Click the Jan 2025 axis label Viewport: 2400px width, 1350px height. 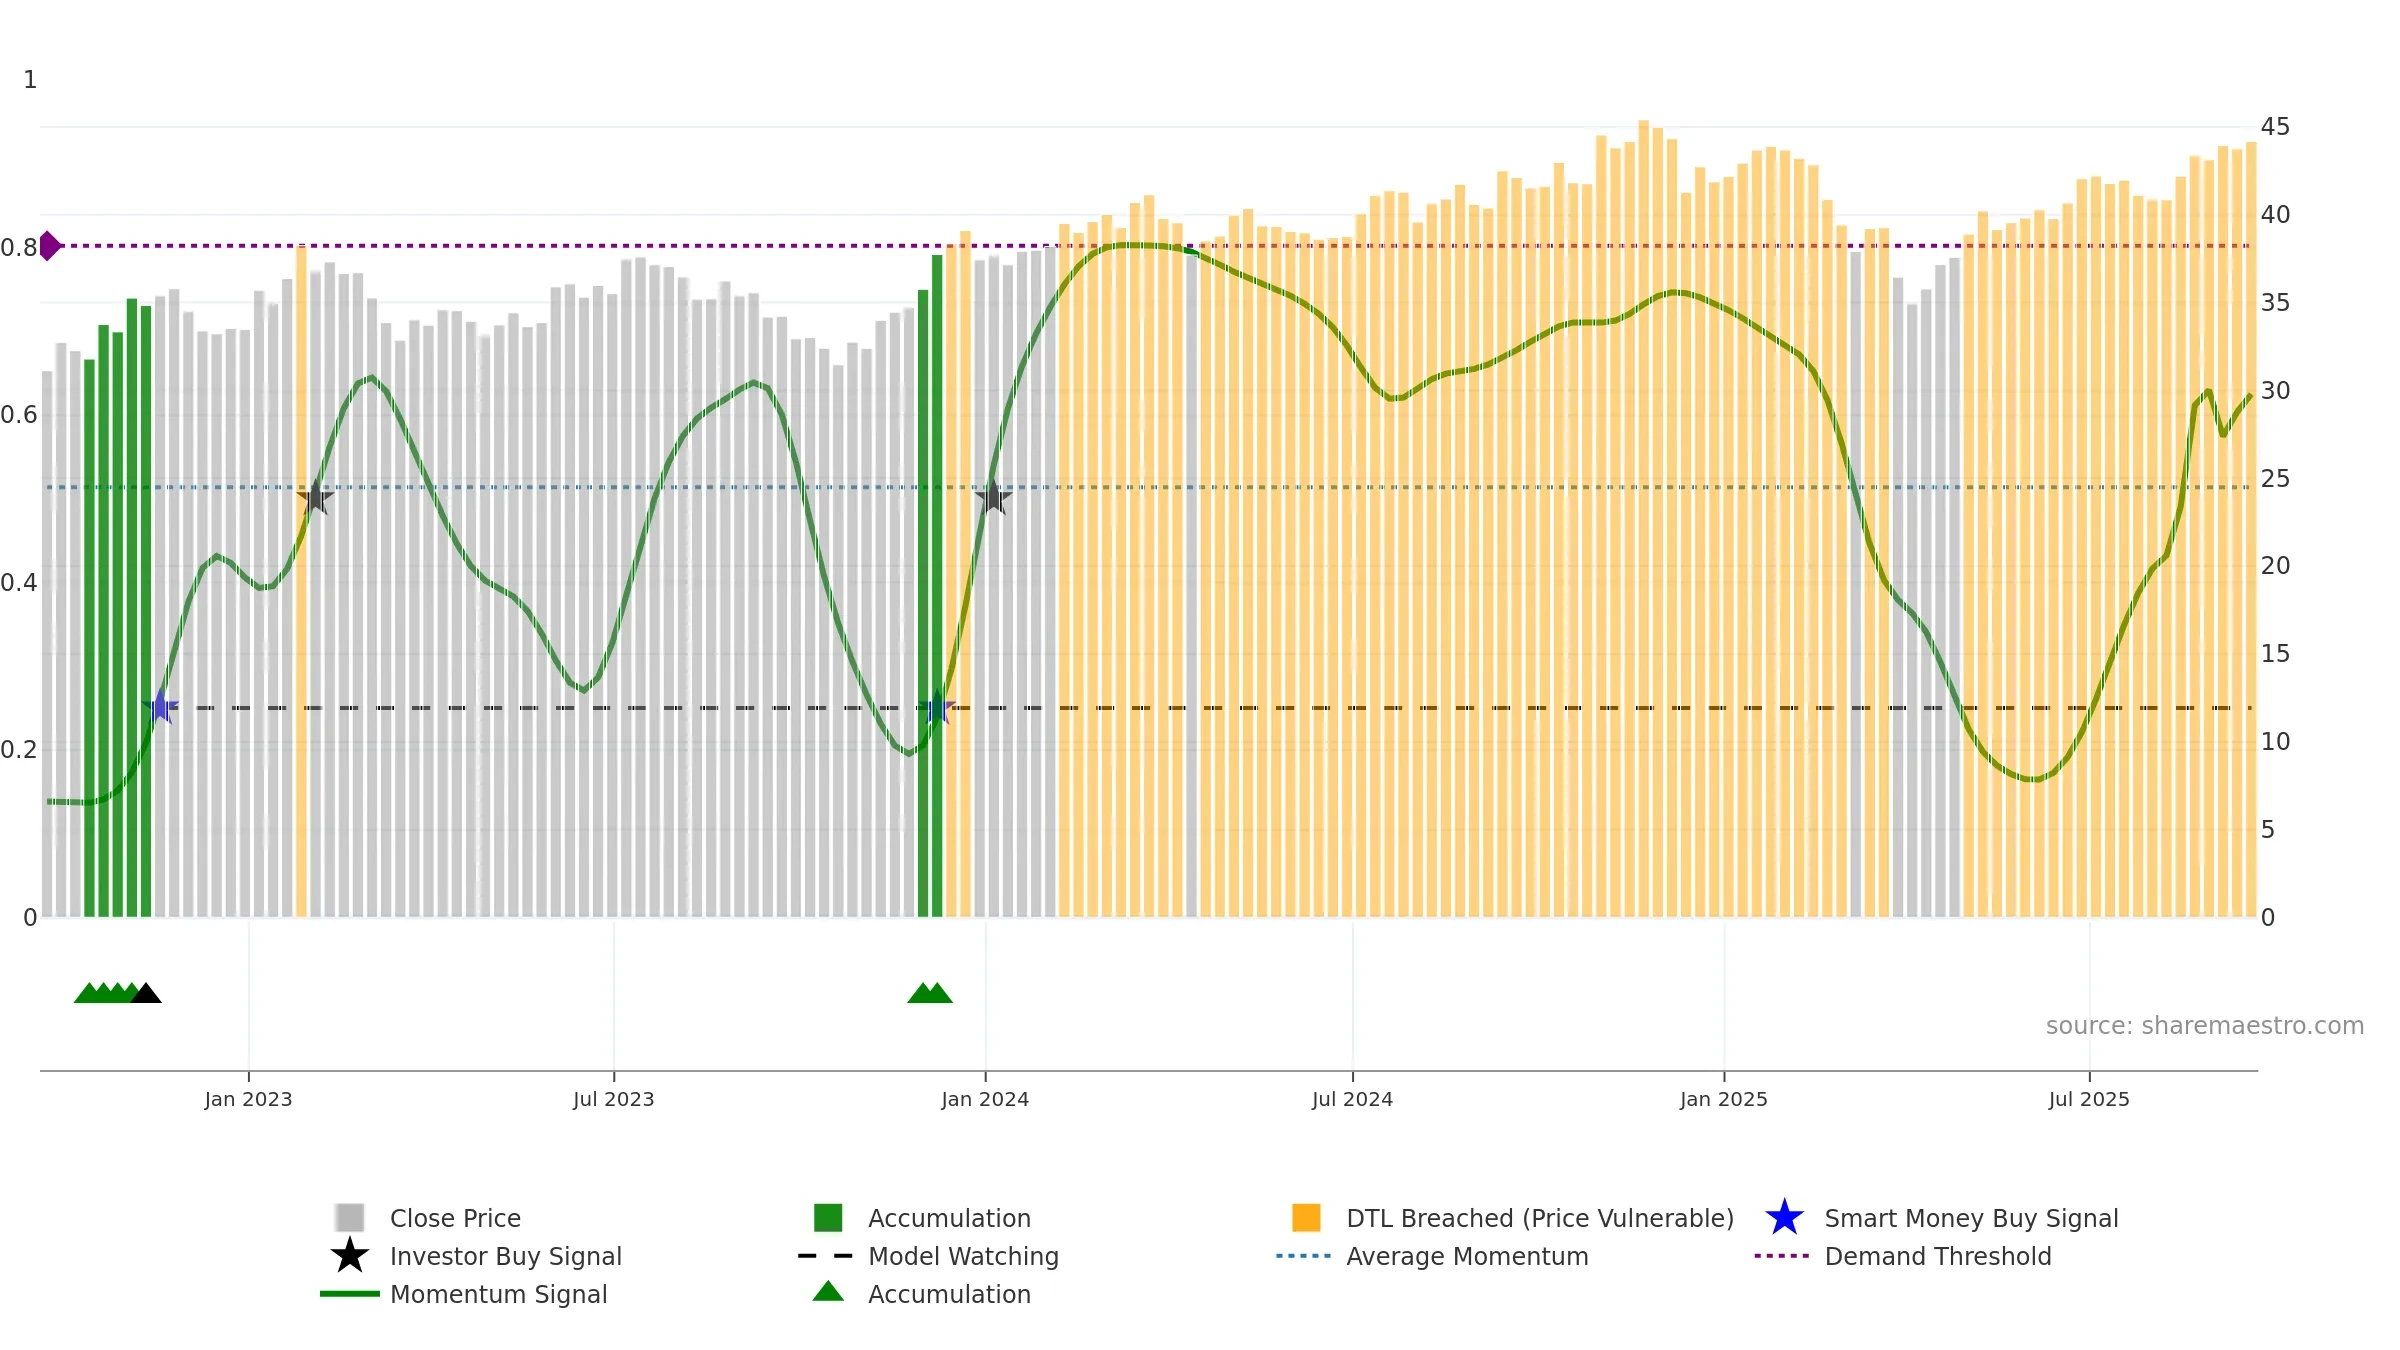coord(1723,1099)
